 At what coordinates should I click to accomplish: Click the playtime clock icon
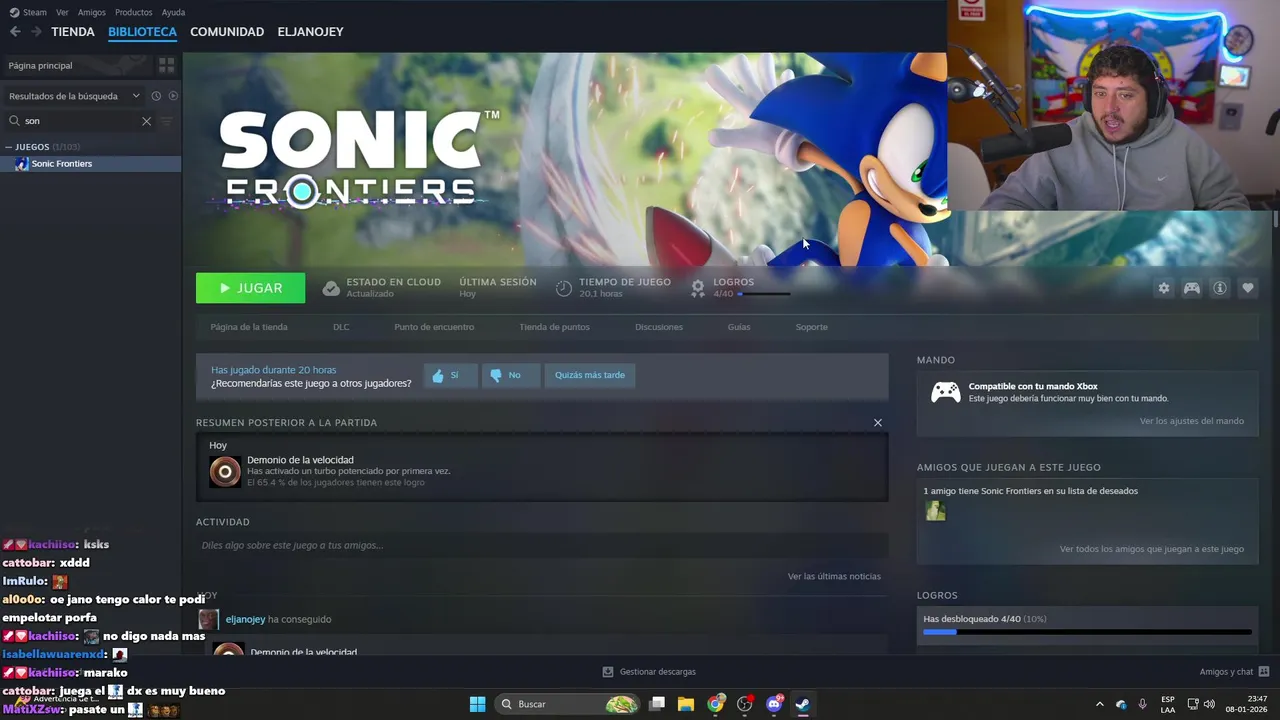pos(564,288)
